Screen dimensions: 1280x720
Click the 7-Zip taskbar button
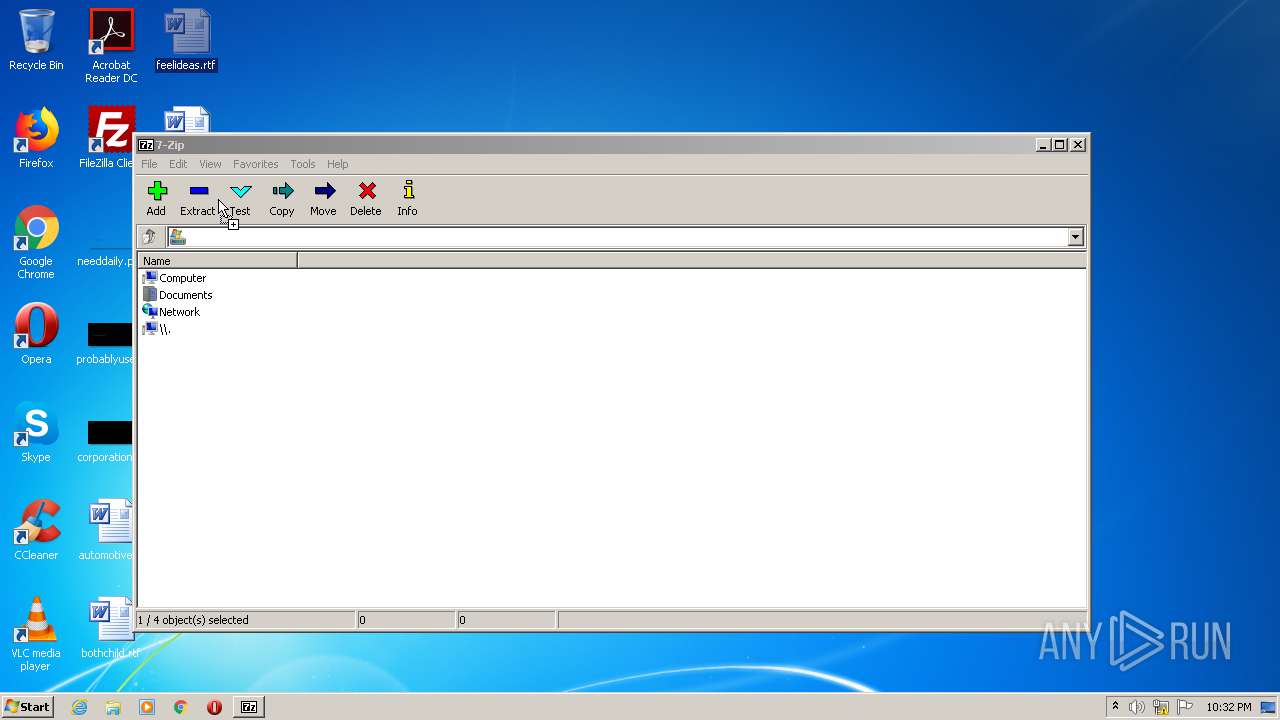(249, 707)
